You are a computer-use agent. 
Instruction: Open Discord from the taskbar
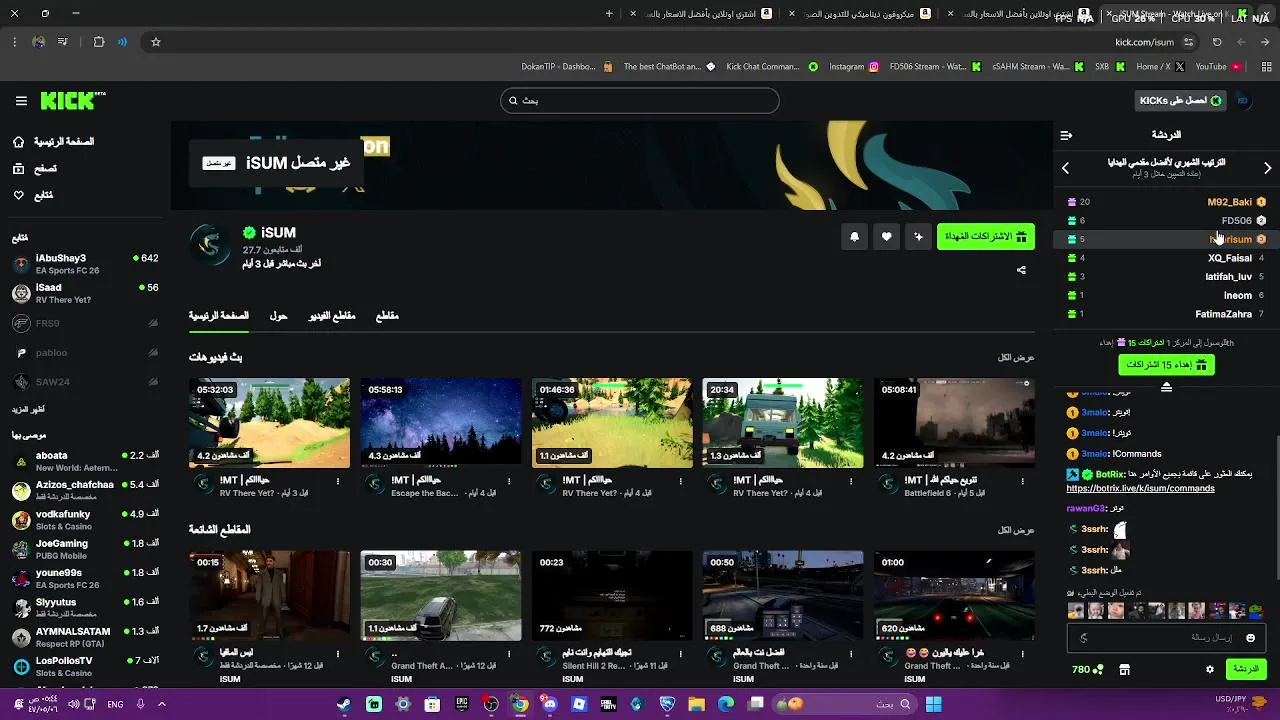click(x=549, y=704)
